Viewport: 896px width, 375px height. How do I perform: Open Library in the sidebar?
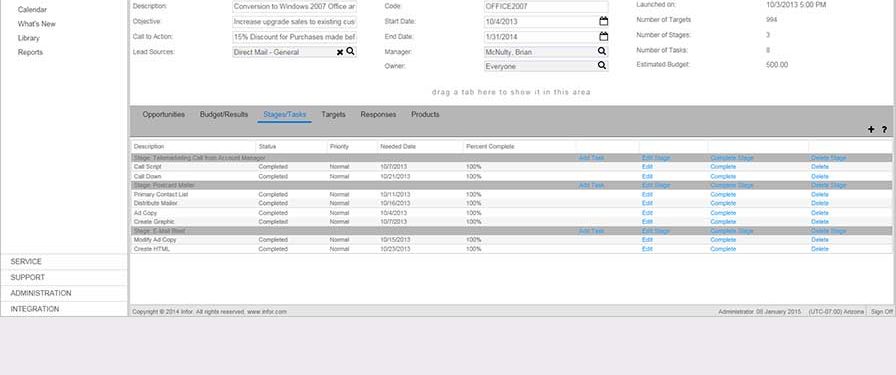click(x=29, y=38)
